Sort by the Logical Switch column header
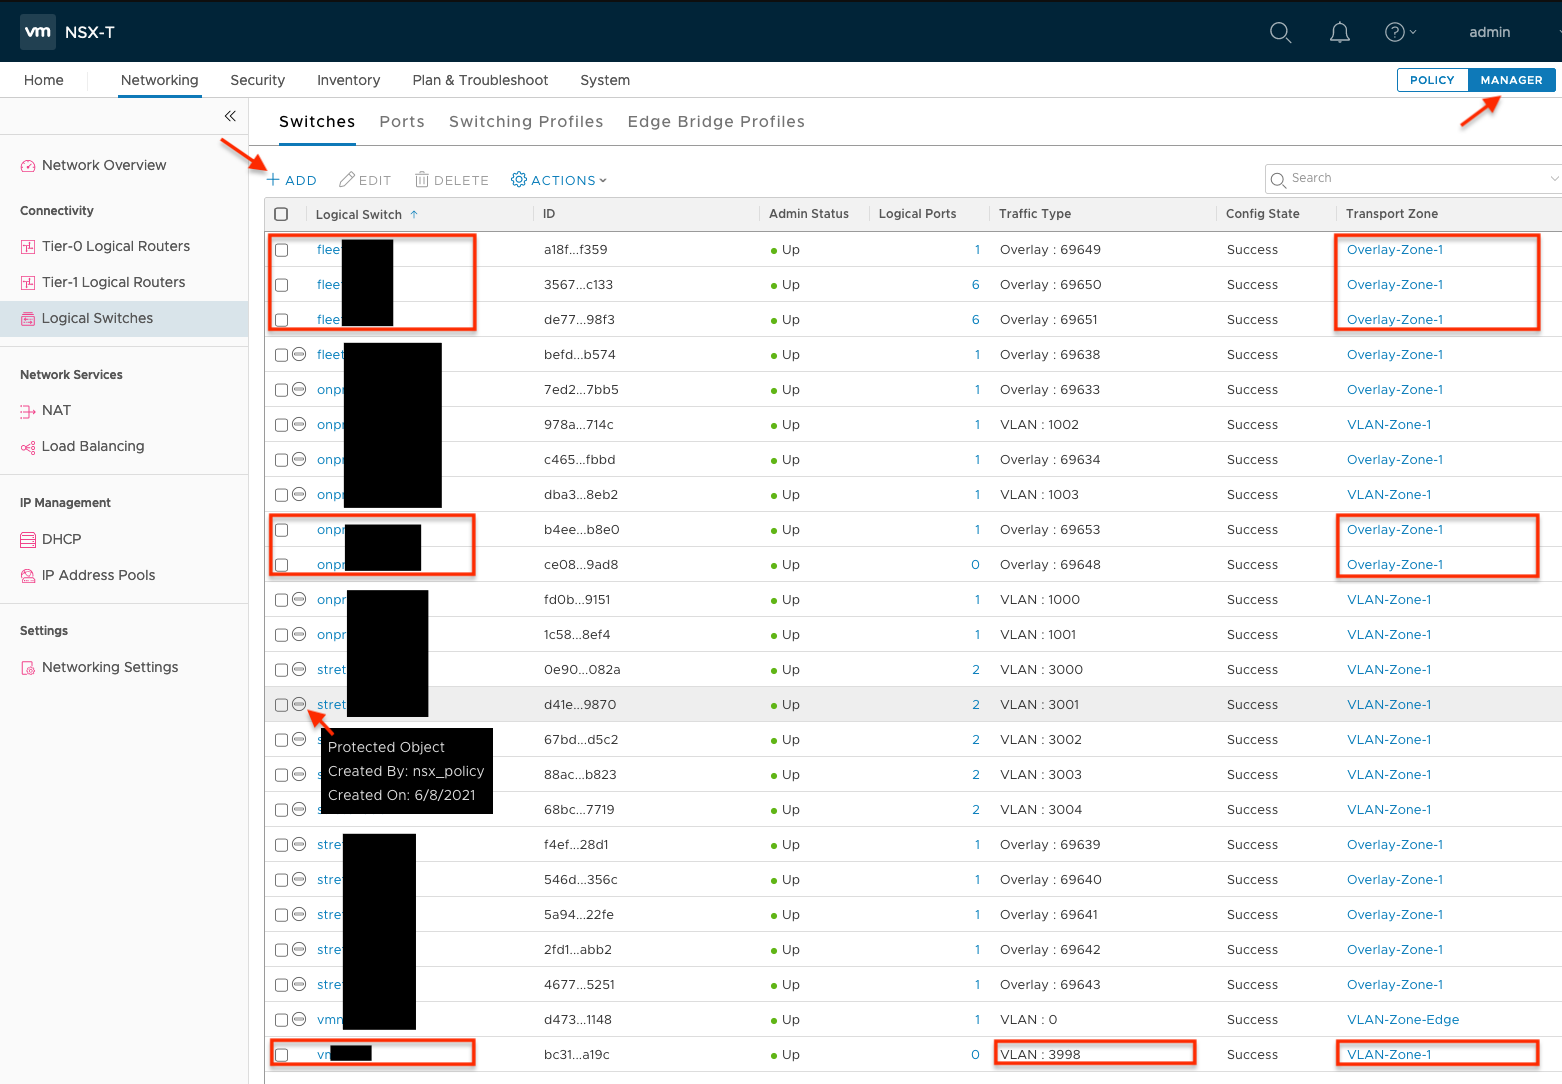 (x=359, y=214)
